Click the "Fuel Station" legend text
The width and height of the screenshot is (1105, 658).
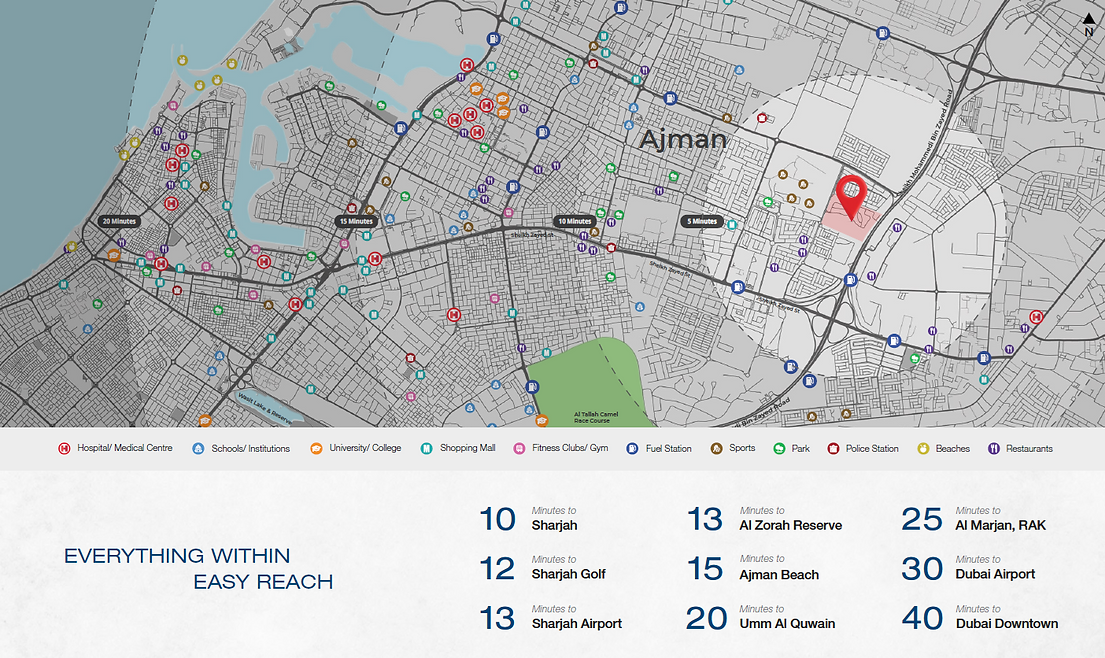pos(668,449)
